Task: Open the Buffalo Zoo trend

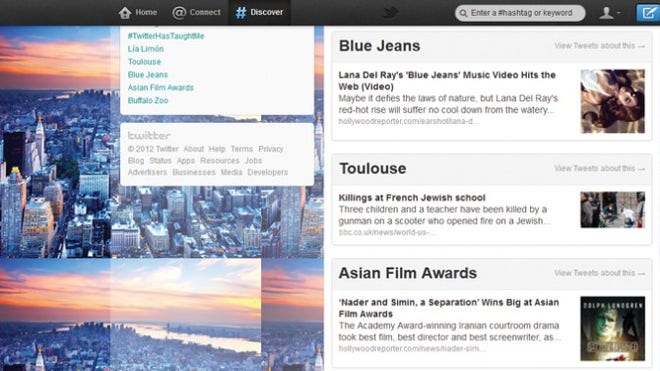Action: pyautogui.click(x=148, y=100)
